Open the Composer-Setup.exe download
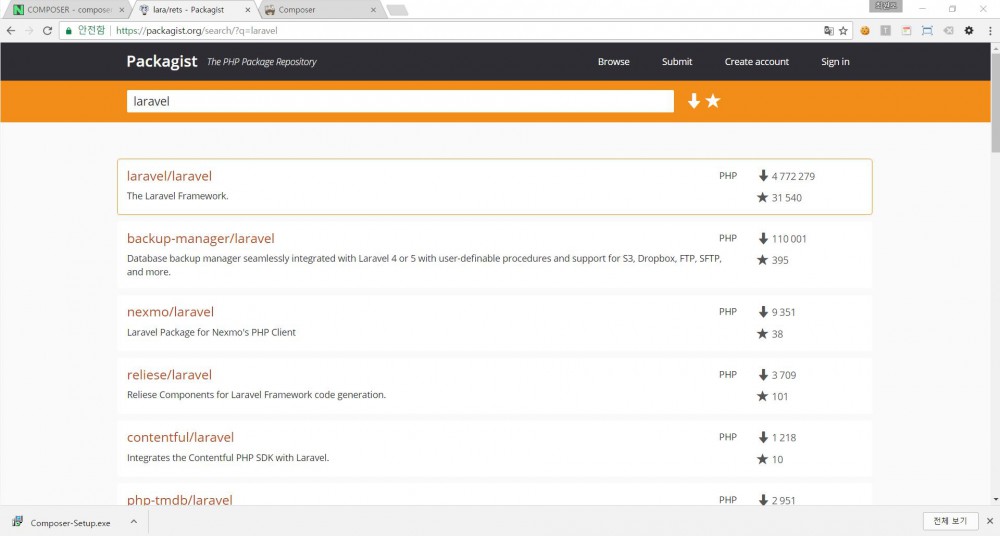Screen dimensions: 1000x536 (70, 523)
